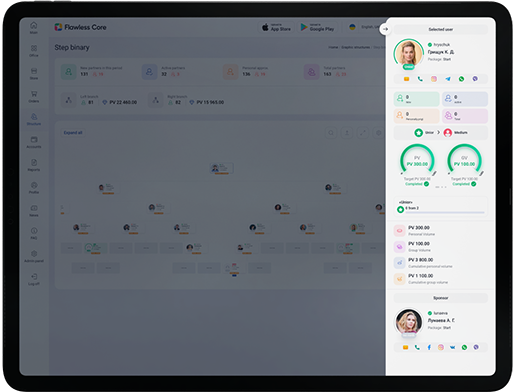The image size is (514, 392).
Task: Call selected user via phone icon
Action: tap(420, 79)
